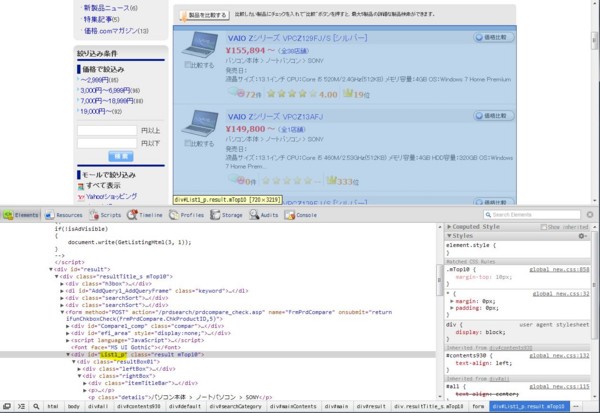Click the breadcrumb overflow ellipsis icon
Viewport: 600px width, 413px height.
(x=576, y=406)
